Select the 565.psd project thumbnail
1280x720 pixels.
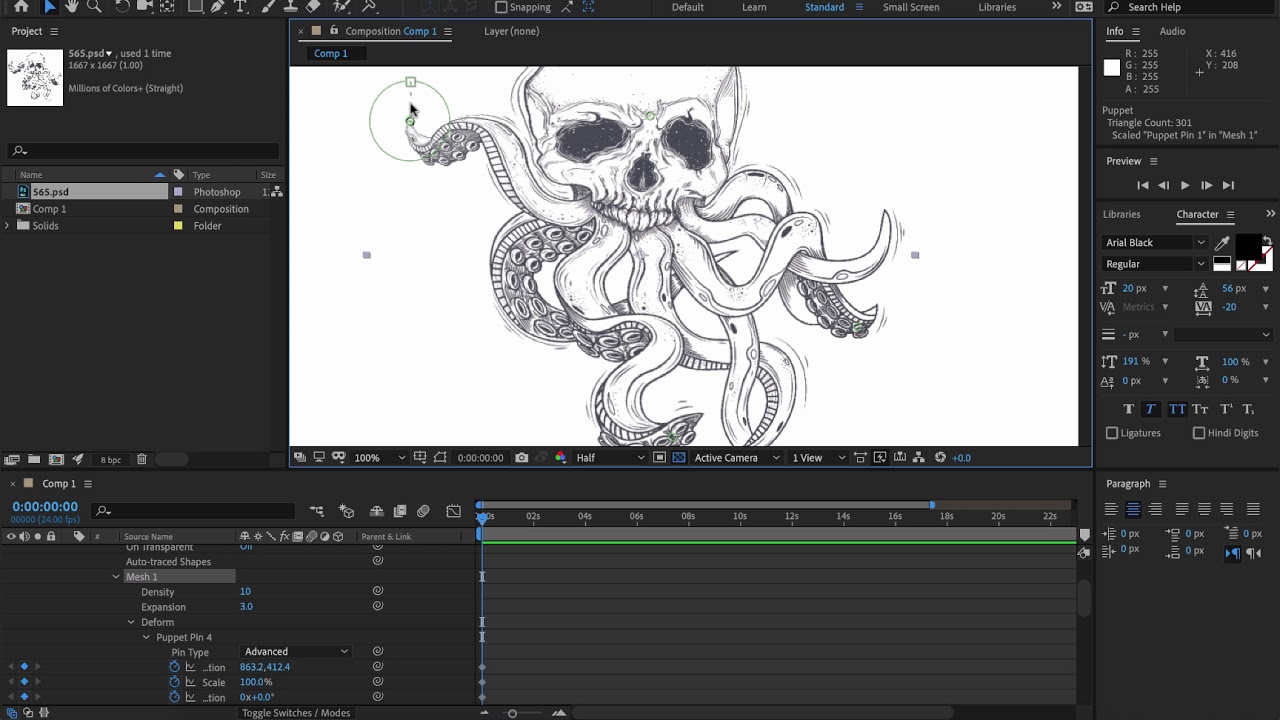click(x=35, y=77)
